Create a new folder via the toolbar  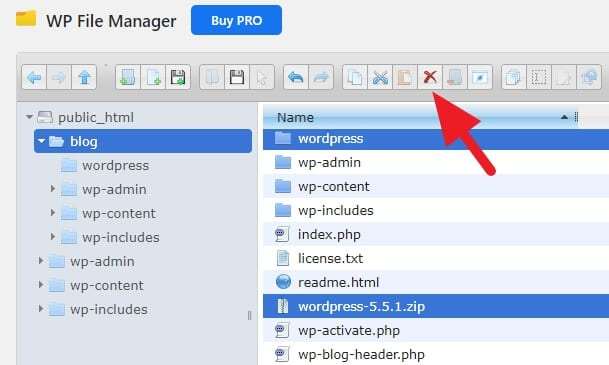pyautogui.click(x=128, y=77)
